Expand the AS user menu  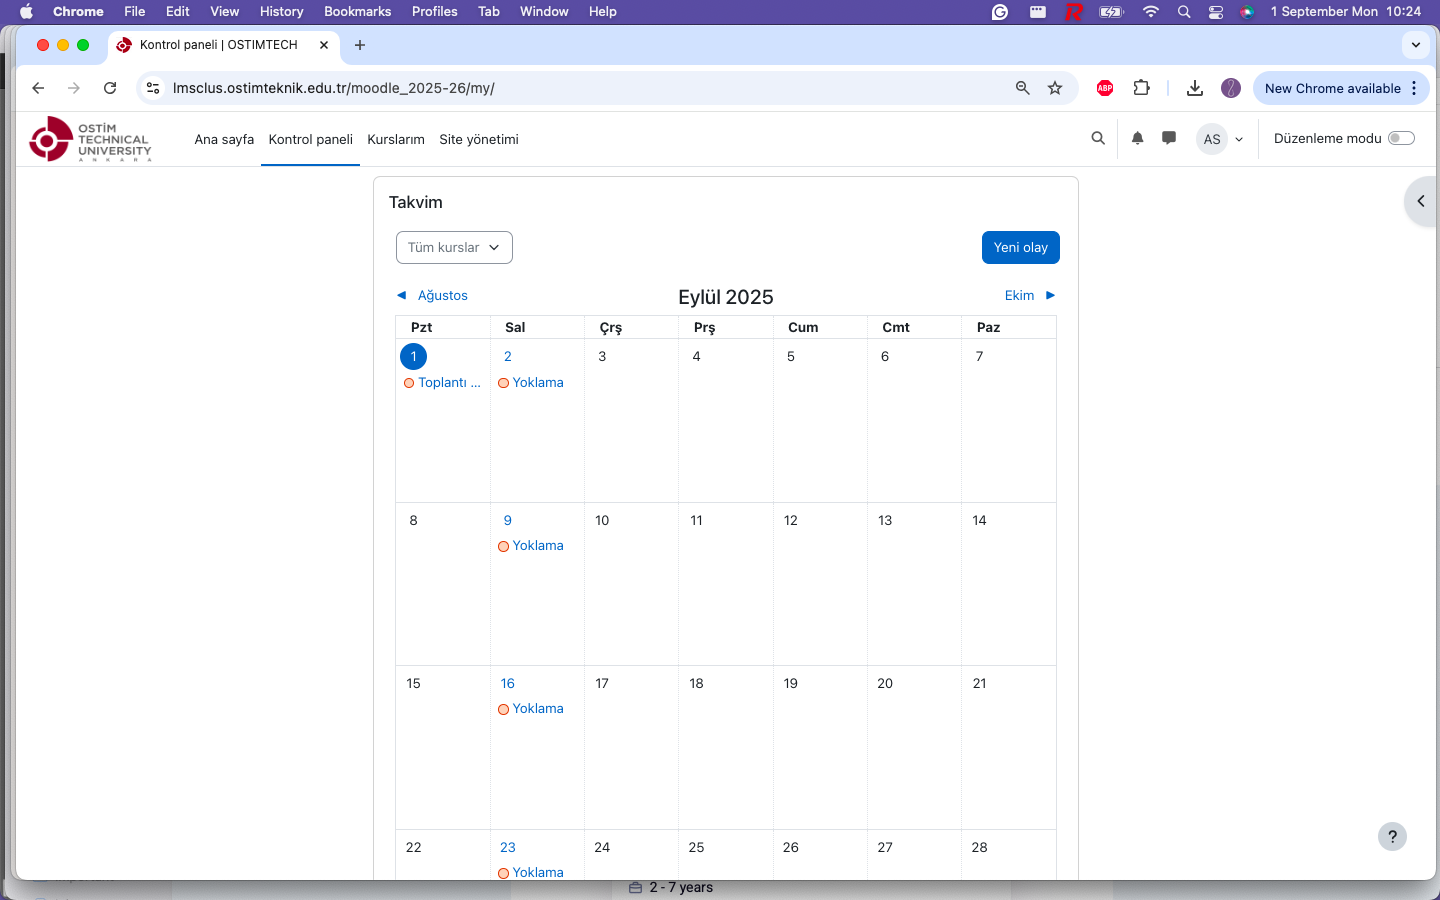pyautogui.click(x=1220, y=139)
